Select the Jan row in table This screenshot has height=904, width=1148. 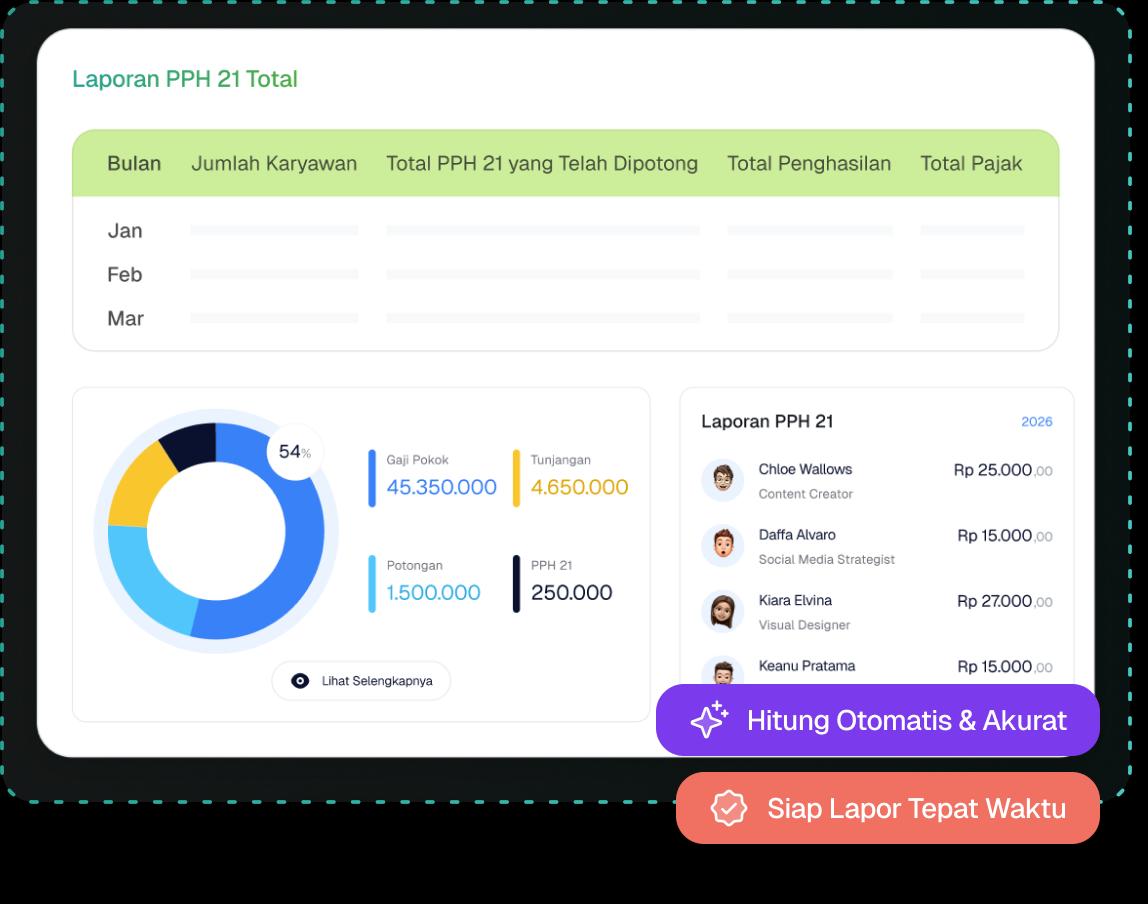pos(125,231)
